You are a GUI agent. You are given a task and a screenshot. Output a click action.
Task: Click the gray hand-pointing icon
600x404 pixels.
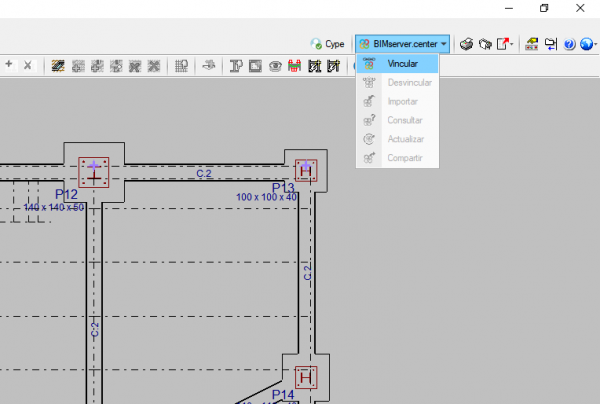pos(209,65)
